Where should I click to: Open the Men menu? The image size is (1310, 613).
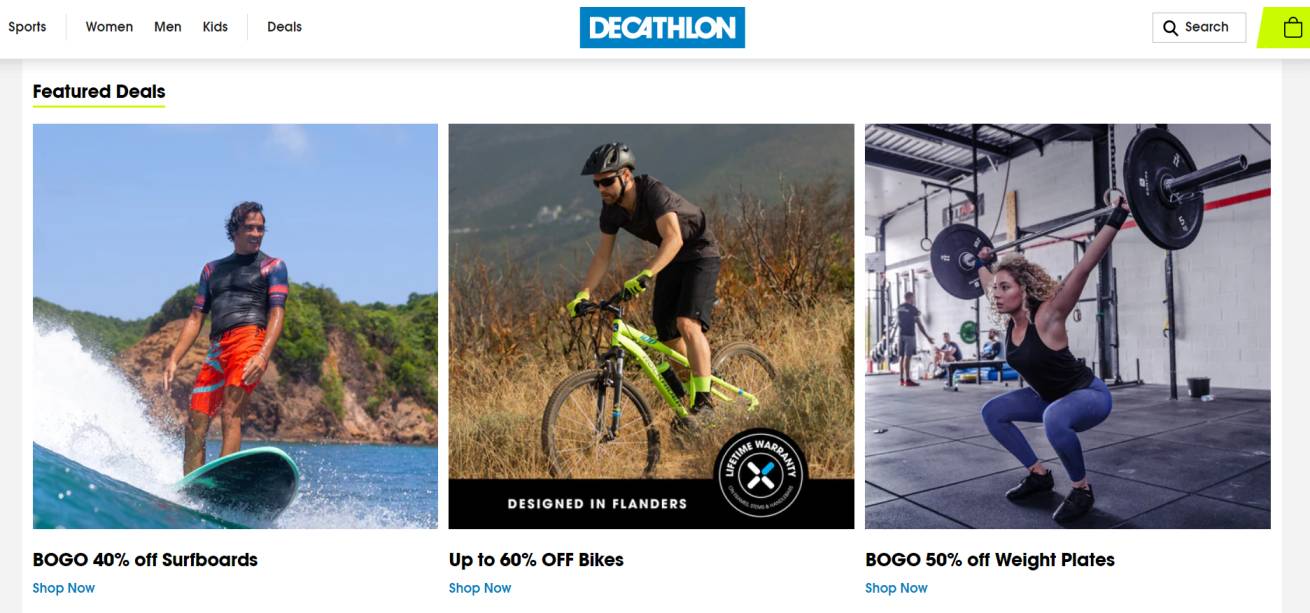click(168, 27)
